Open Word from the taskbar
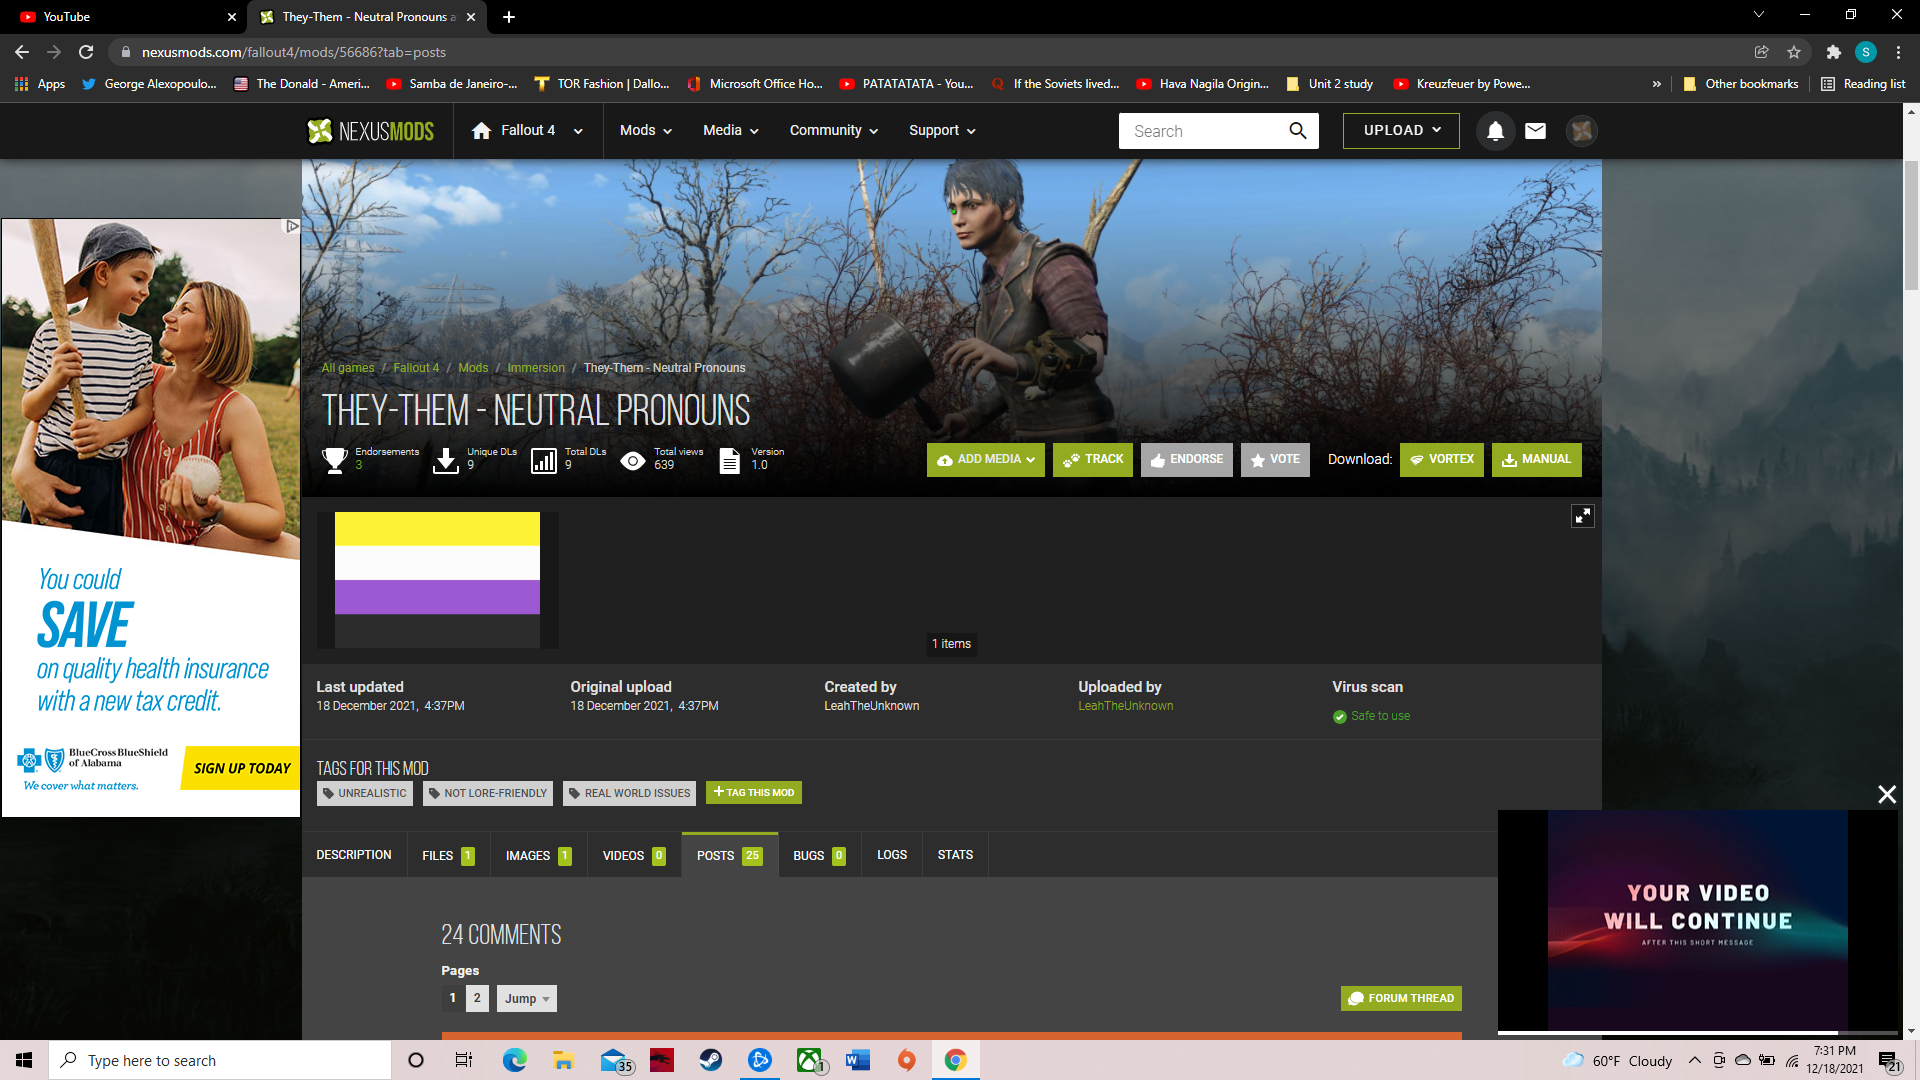This screenshot has height=1080, width=1920. (x=857, y=1060)
